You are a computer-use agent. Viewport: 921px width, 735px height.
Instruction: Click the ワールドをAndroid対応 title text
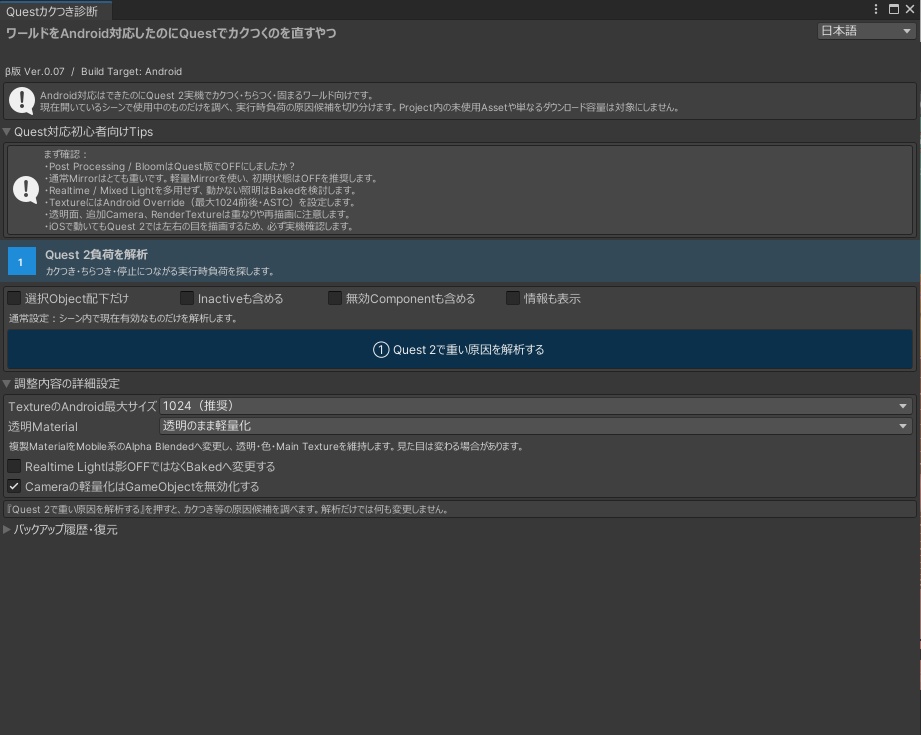point(171,33)
